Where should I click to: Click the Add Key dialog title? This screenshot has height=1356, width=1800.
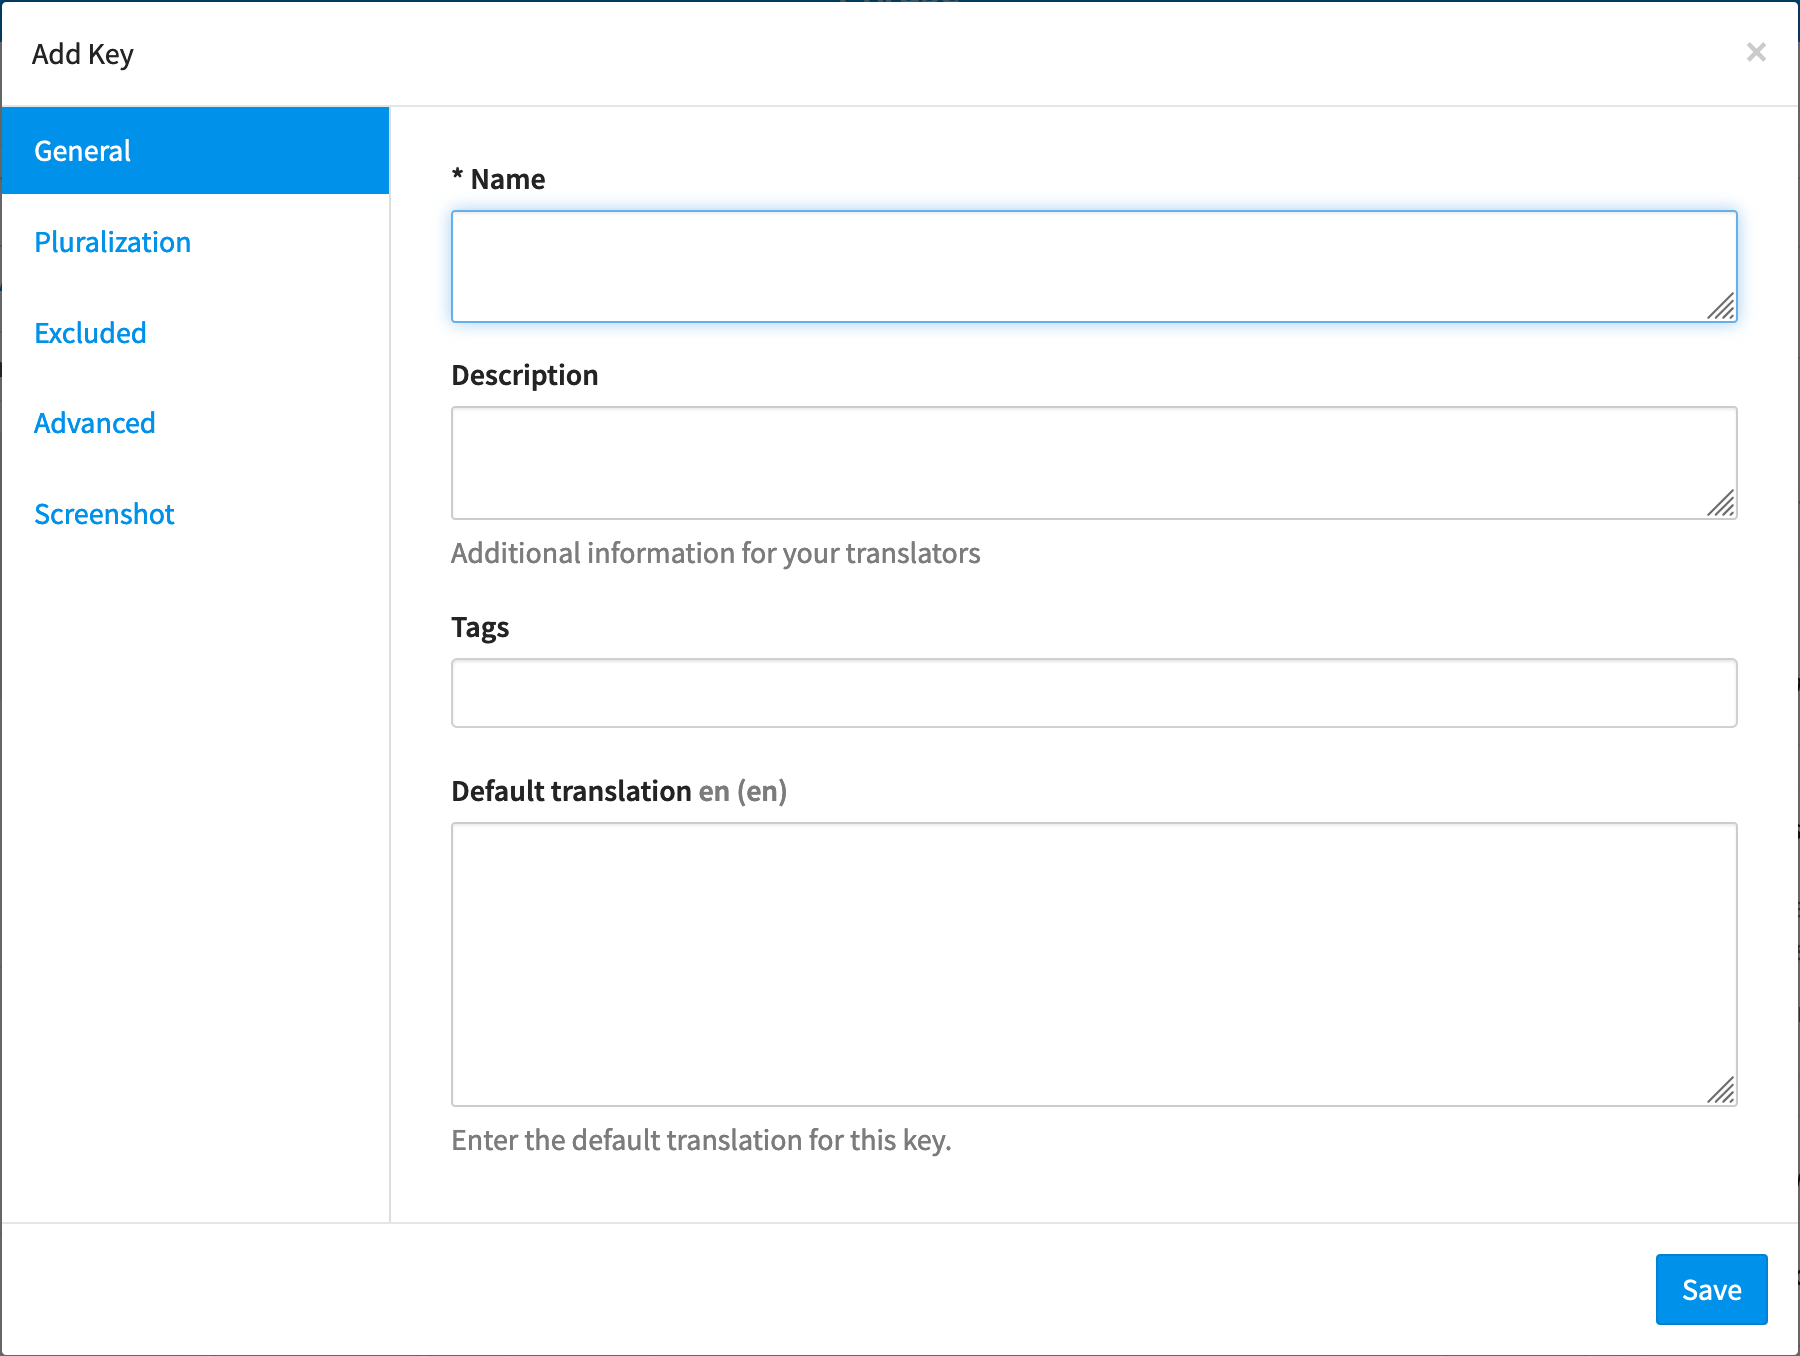tap(82, 54)
